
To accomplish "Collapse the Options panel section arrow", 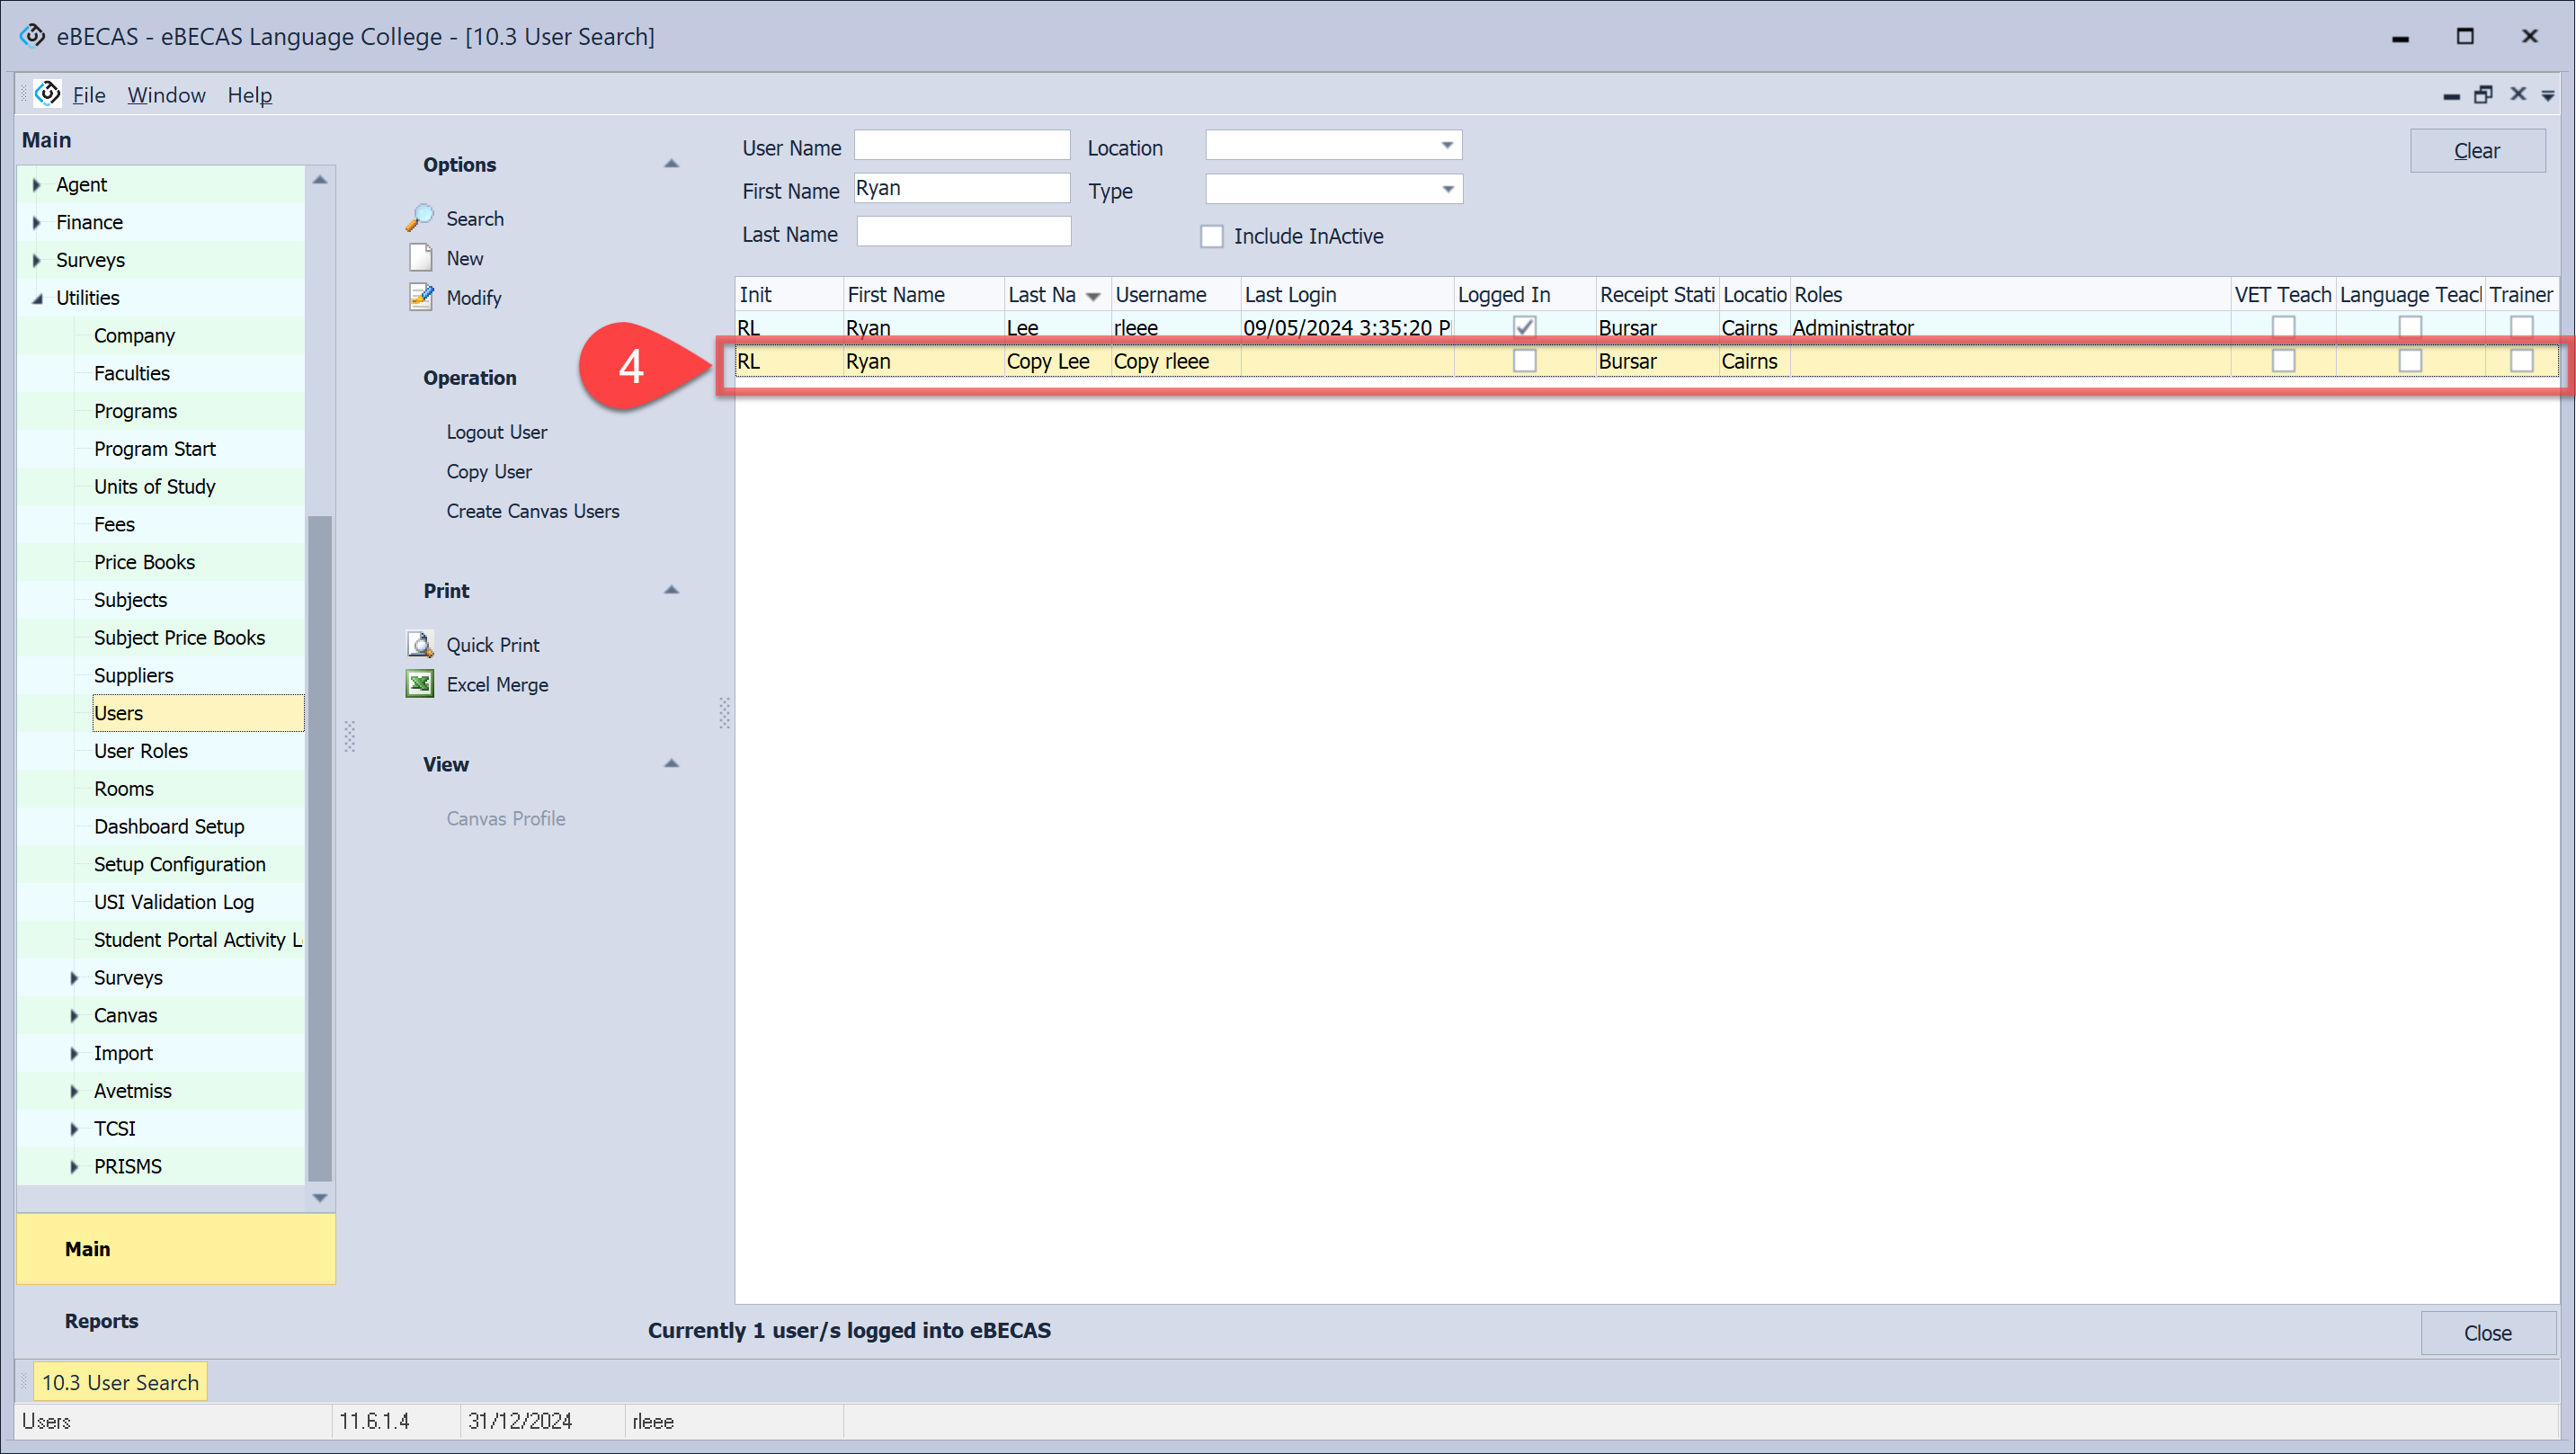I will 671,164.
